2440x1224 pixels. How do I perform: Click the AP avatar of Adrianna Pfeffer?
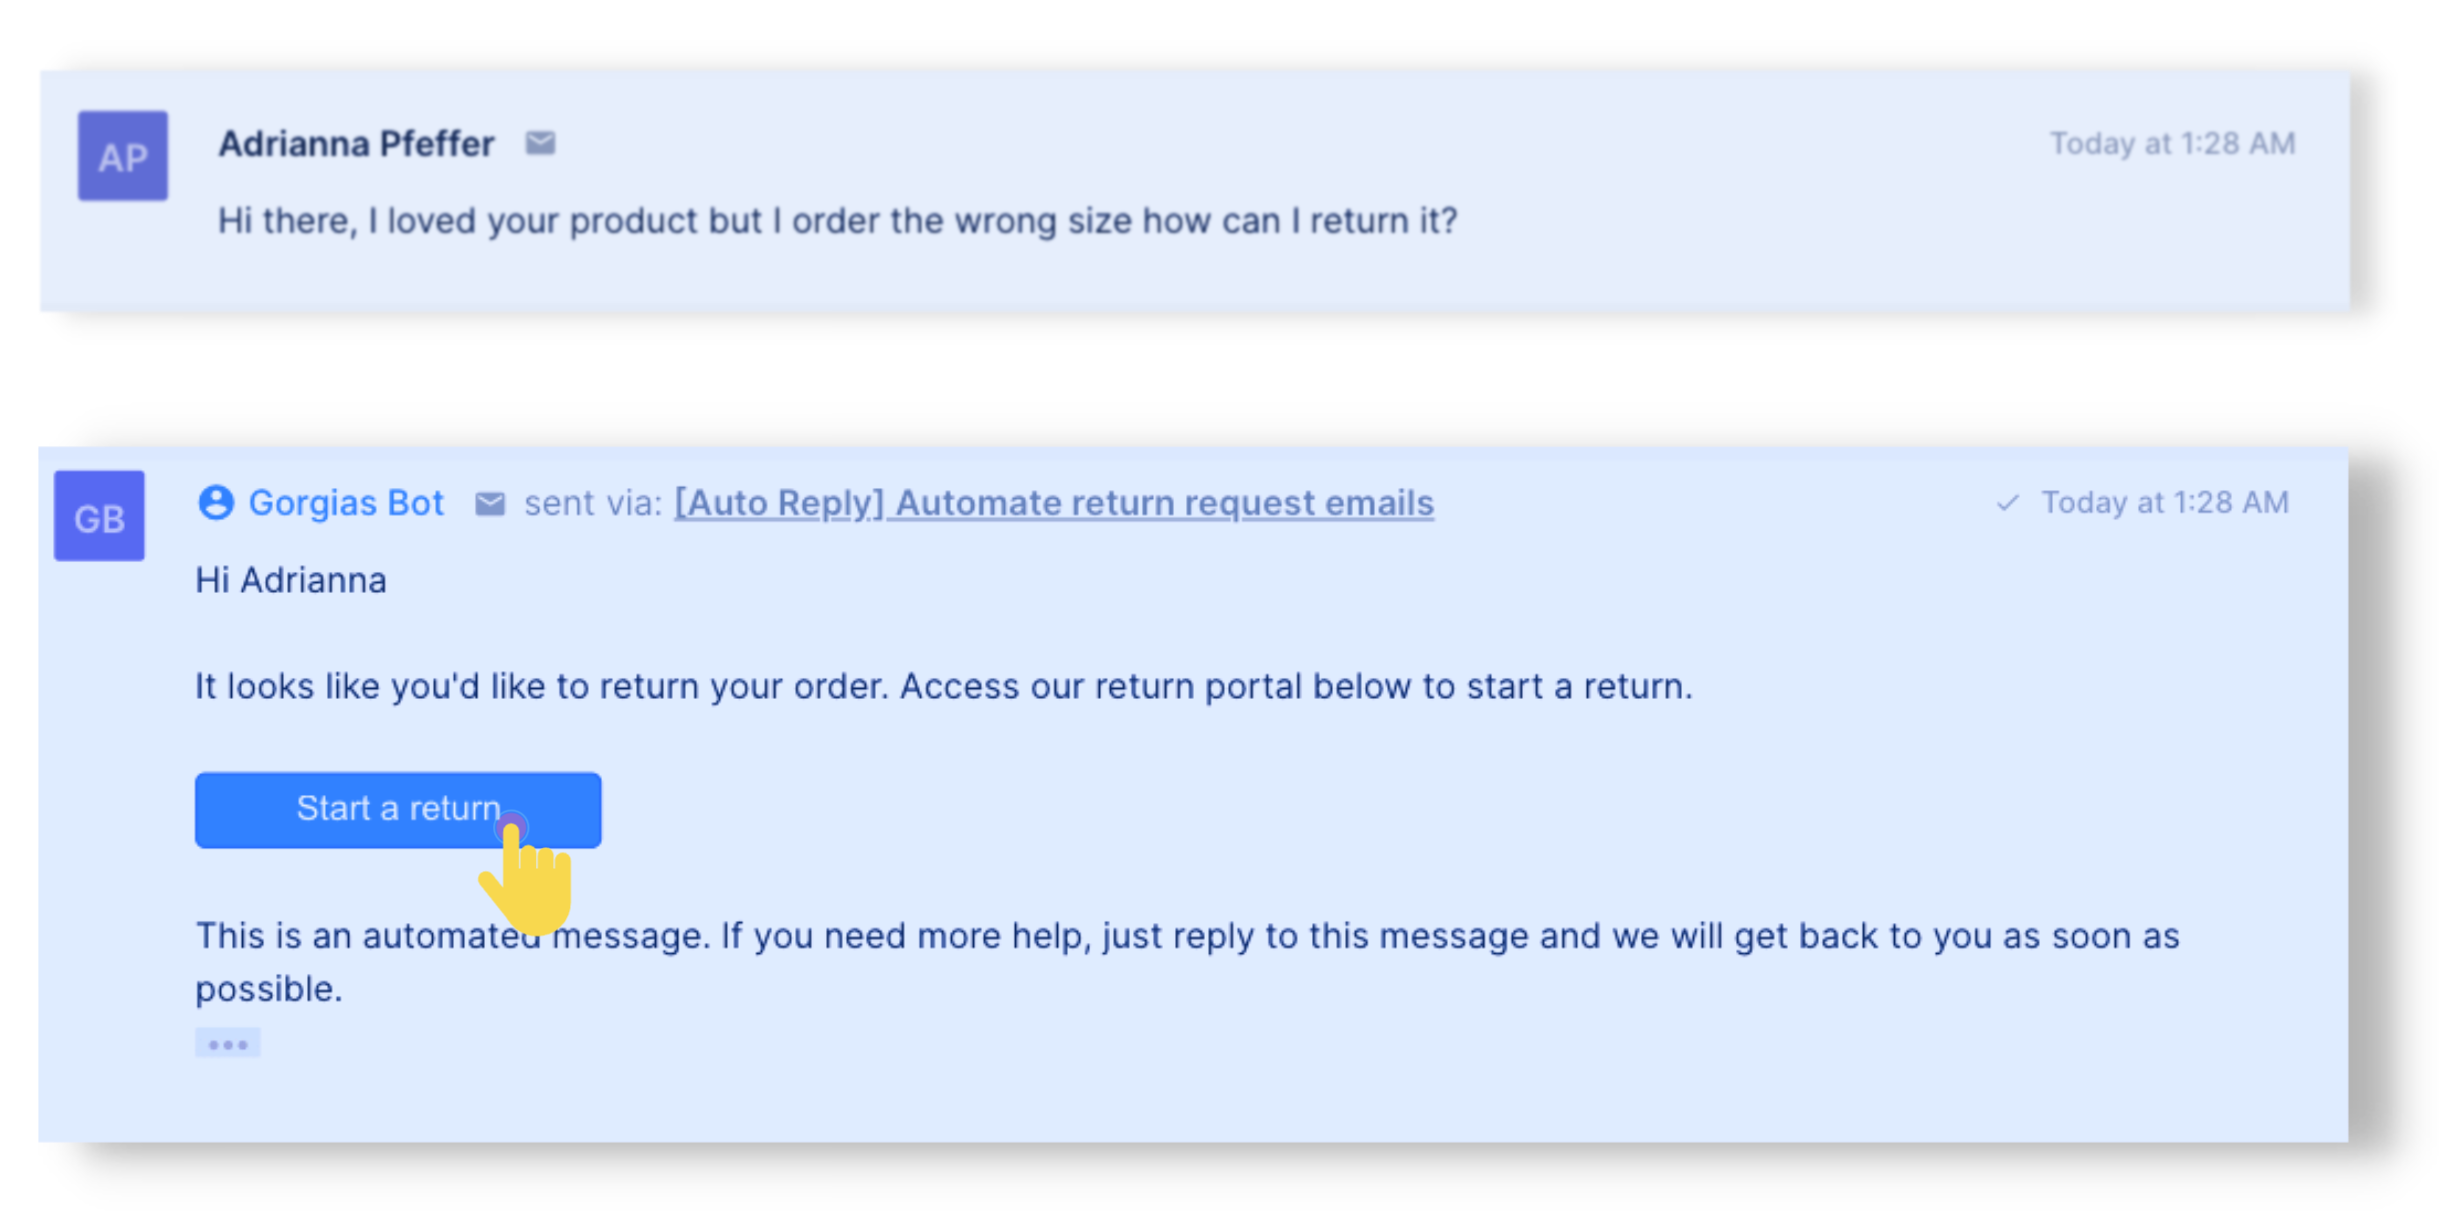(123, 156)
